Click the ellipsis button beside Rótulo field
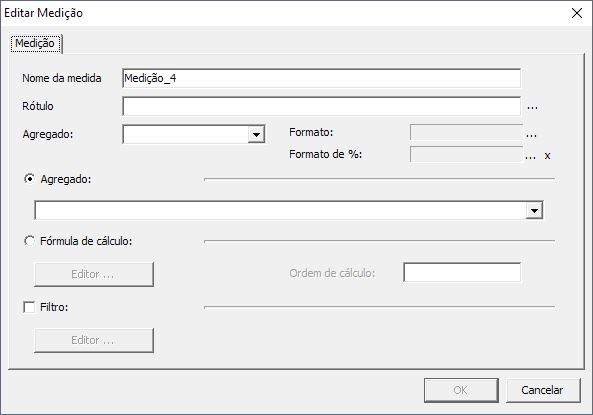The height and width of the screenshot is (415, 593). point(532,107)
